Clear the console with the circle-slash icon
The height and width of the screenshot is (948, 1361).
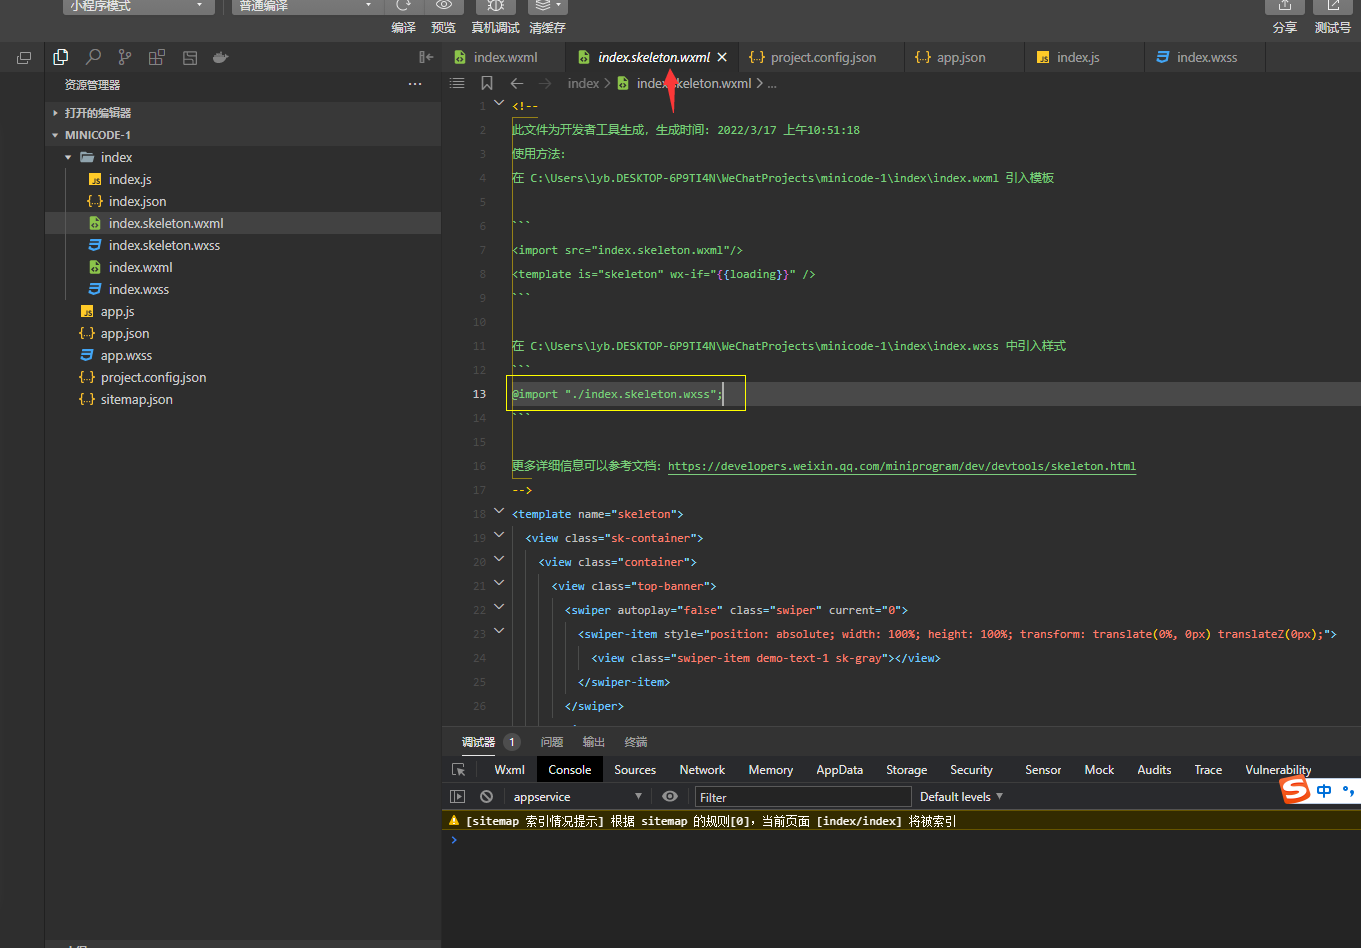point(486,797)
